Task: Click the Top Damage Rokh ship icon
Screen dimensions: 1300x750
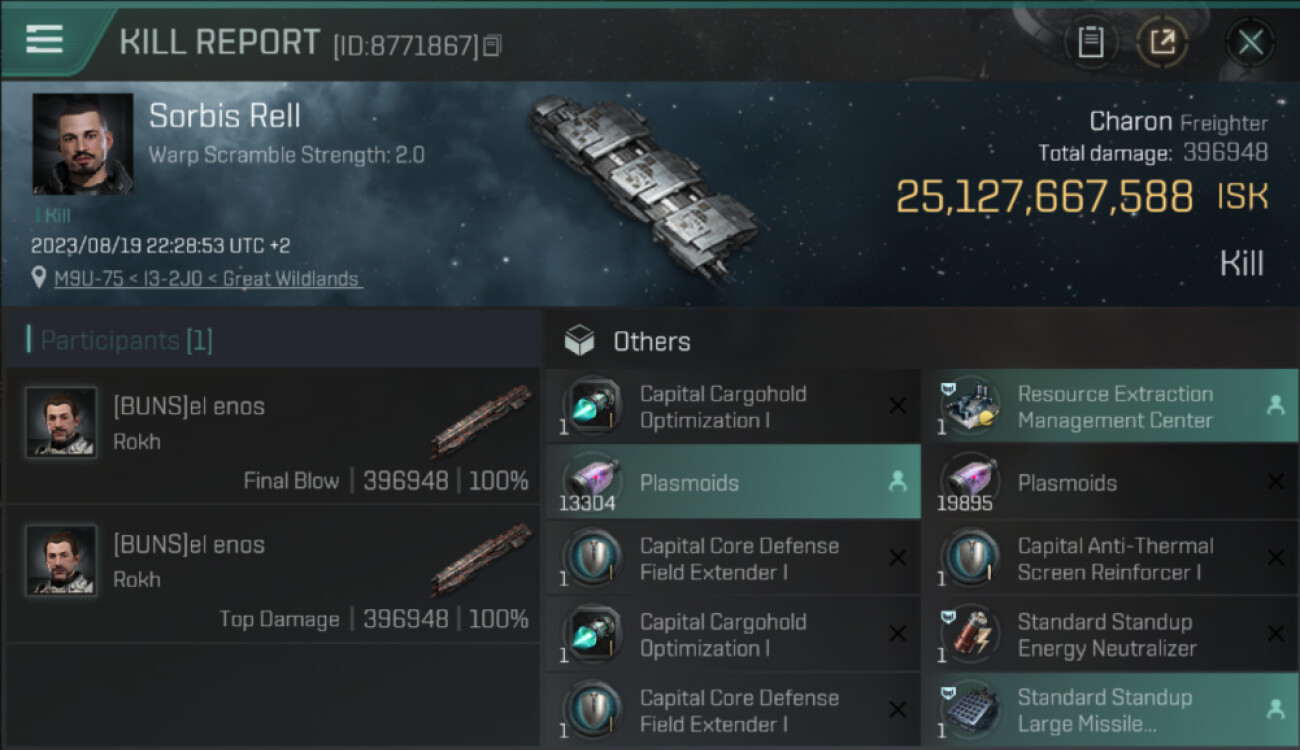Action: (481, 560)
